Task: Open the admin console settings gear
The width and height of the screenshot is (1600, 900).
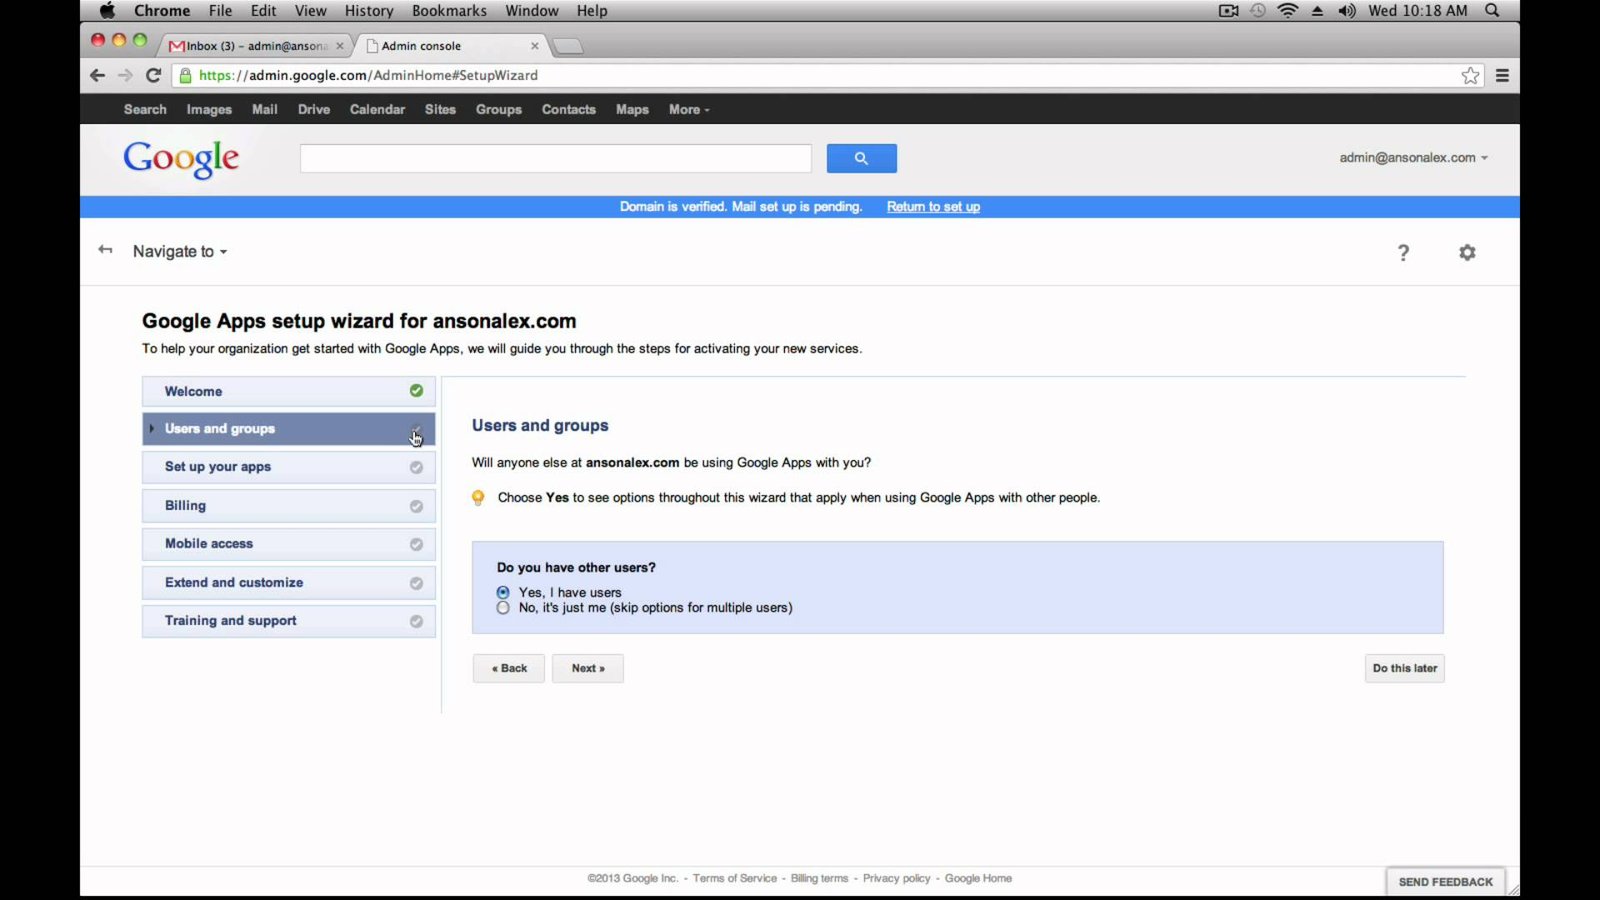Action: point(1467,252)
